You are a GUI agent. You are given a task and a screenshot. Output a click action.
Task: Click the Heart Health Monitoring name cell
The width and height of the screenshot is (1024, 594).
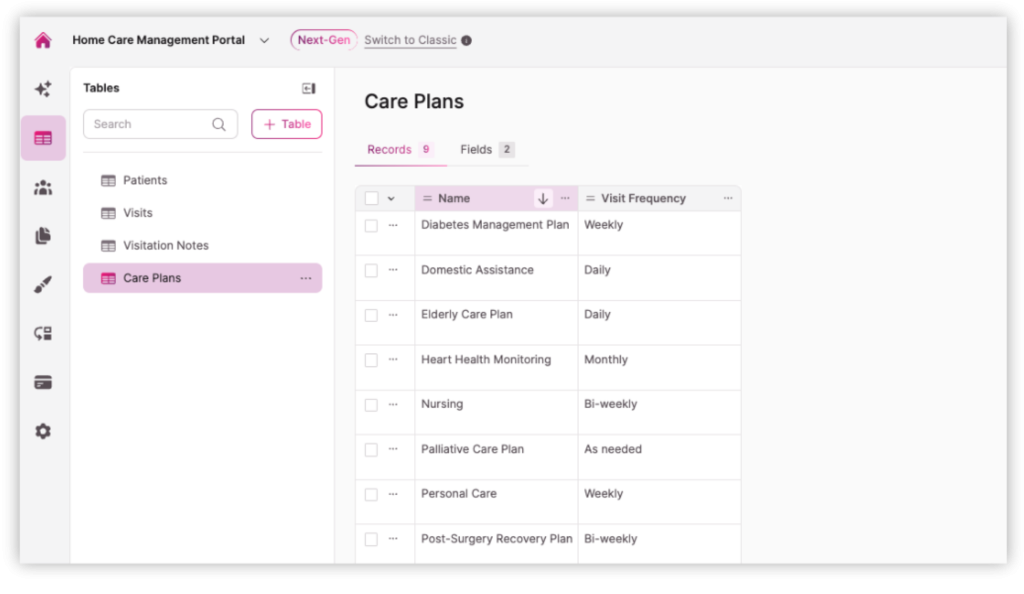pos(496,367)
